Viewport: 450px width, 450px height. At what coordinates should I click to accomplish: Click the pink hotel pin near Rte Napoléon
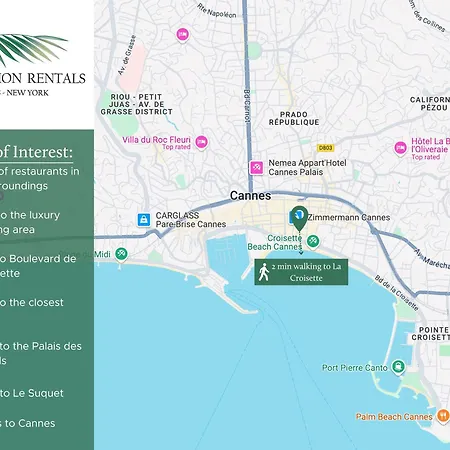coord(182,35)
